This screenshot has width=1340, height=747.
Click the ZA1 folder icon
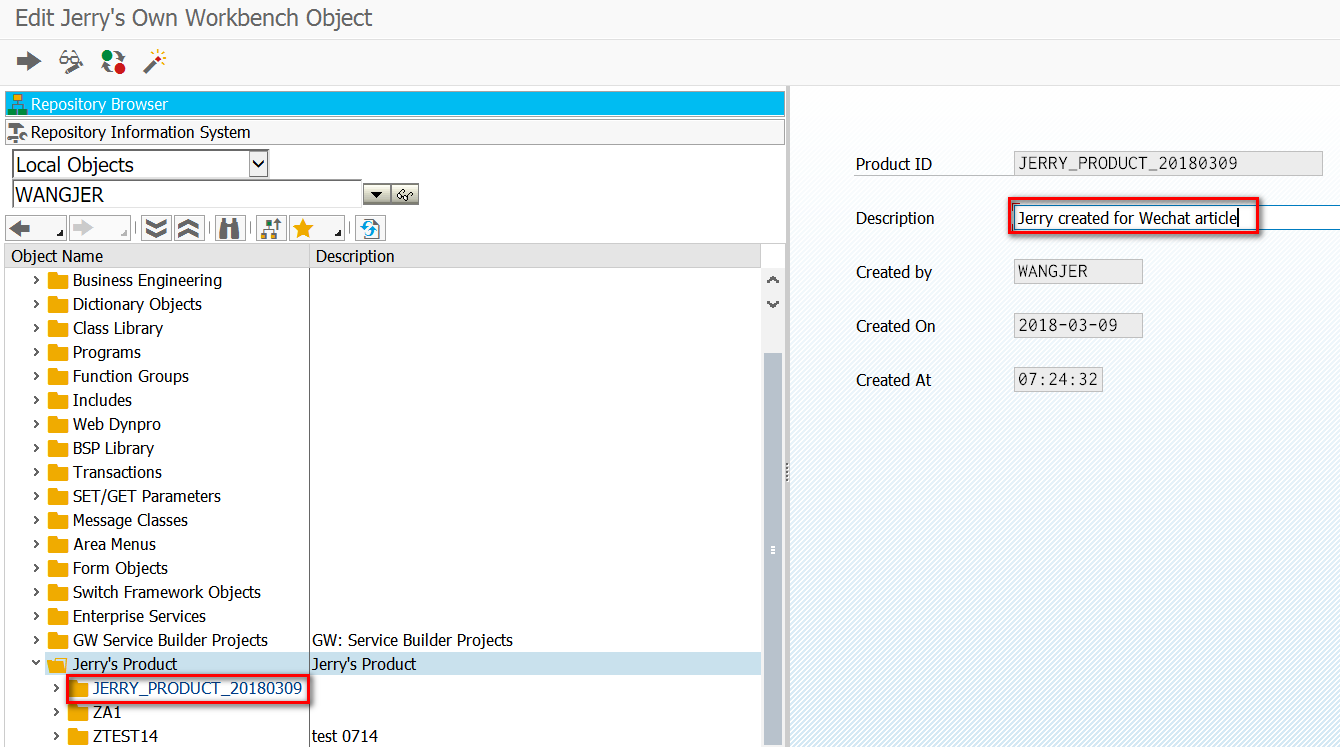pos(78,713)
